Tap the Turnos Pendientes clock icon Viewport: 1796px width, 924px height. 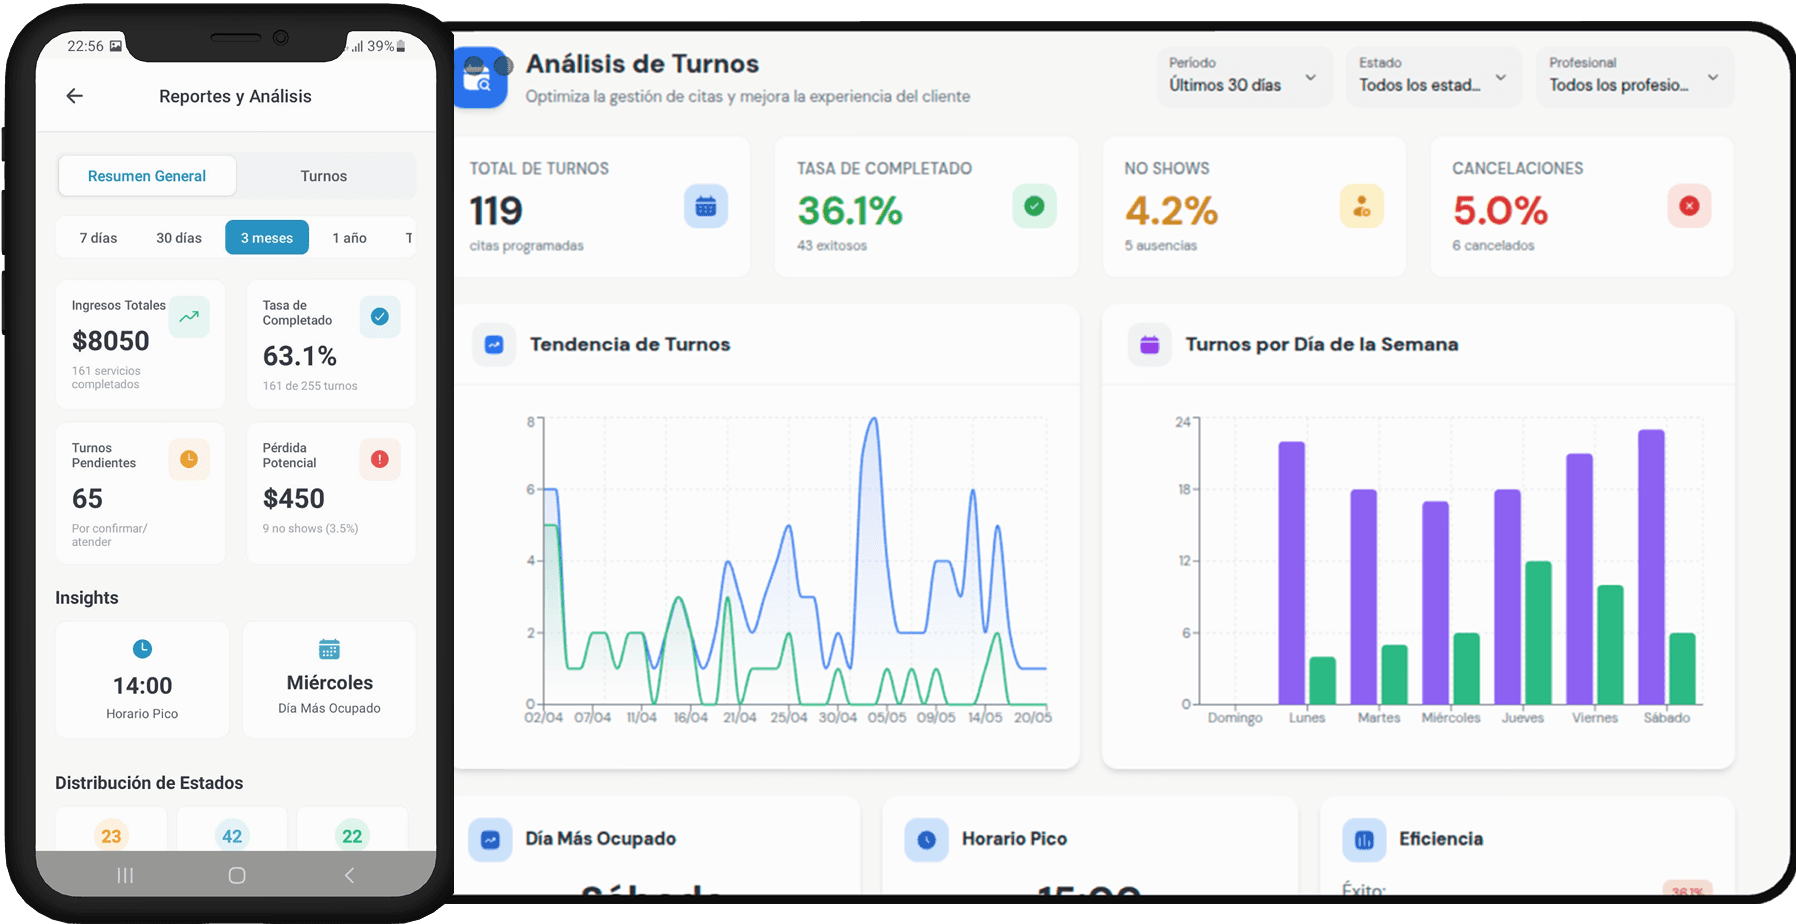coord(189,459)
